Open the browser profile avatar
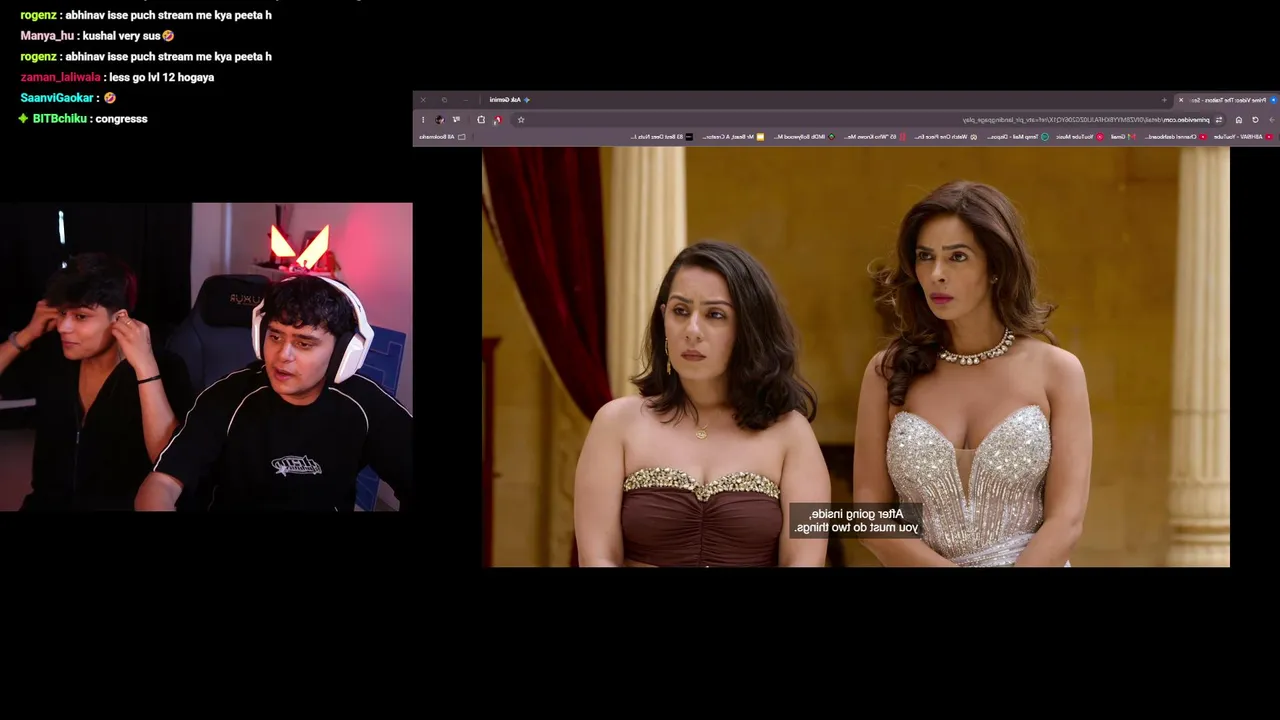The height and width of the screenshot is (720, 1280). pyautogui.click(x=440, y=120)
